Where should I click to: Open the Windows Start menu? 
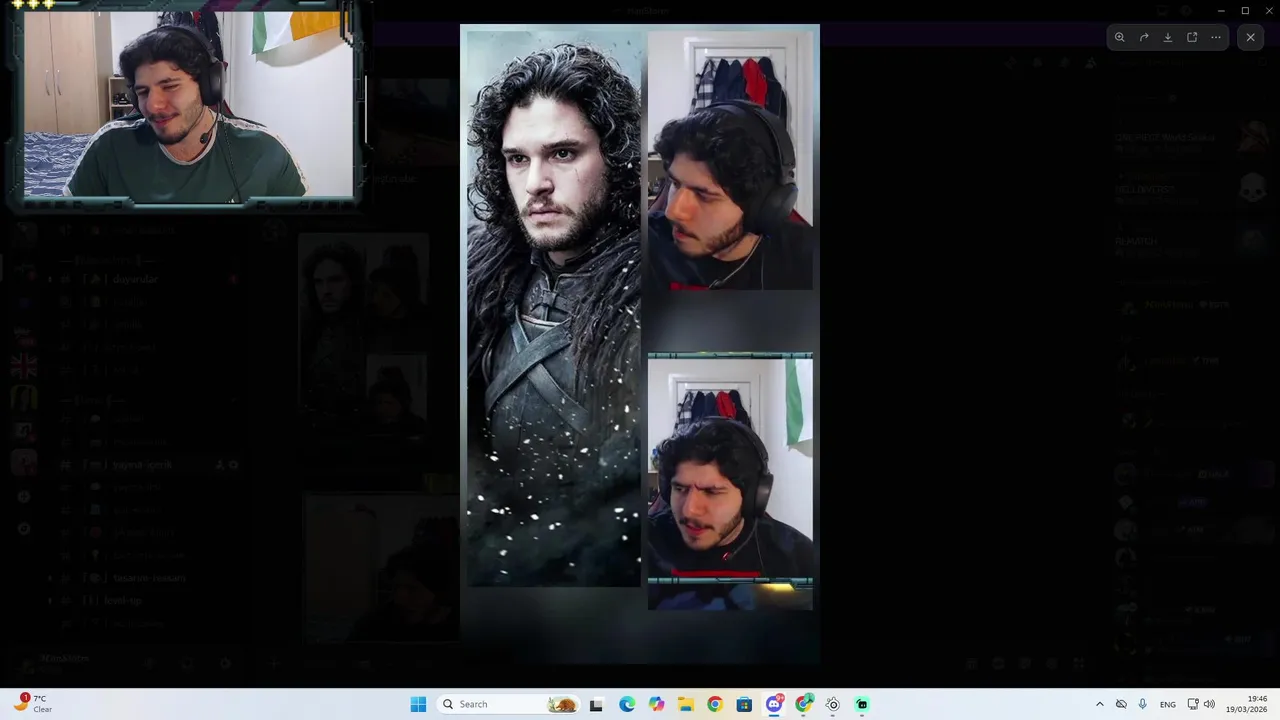(418, 704)
